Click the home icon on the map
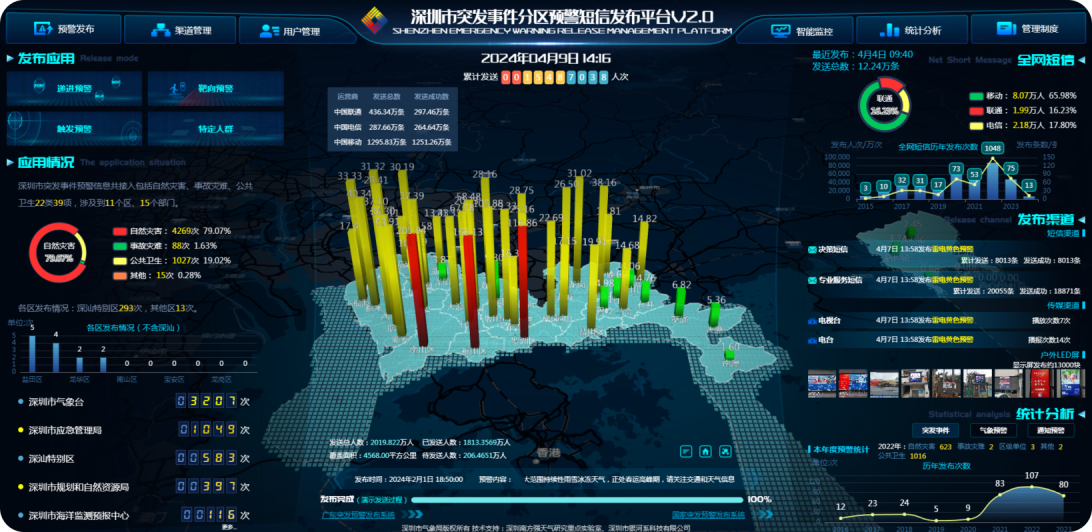This screenshot has height=532, width=1092. tap(706, 451)
